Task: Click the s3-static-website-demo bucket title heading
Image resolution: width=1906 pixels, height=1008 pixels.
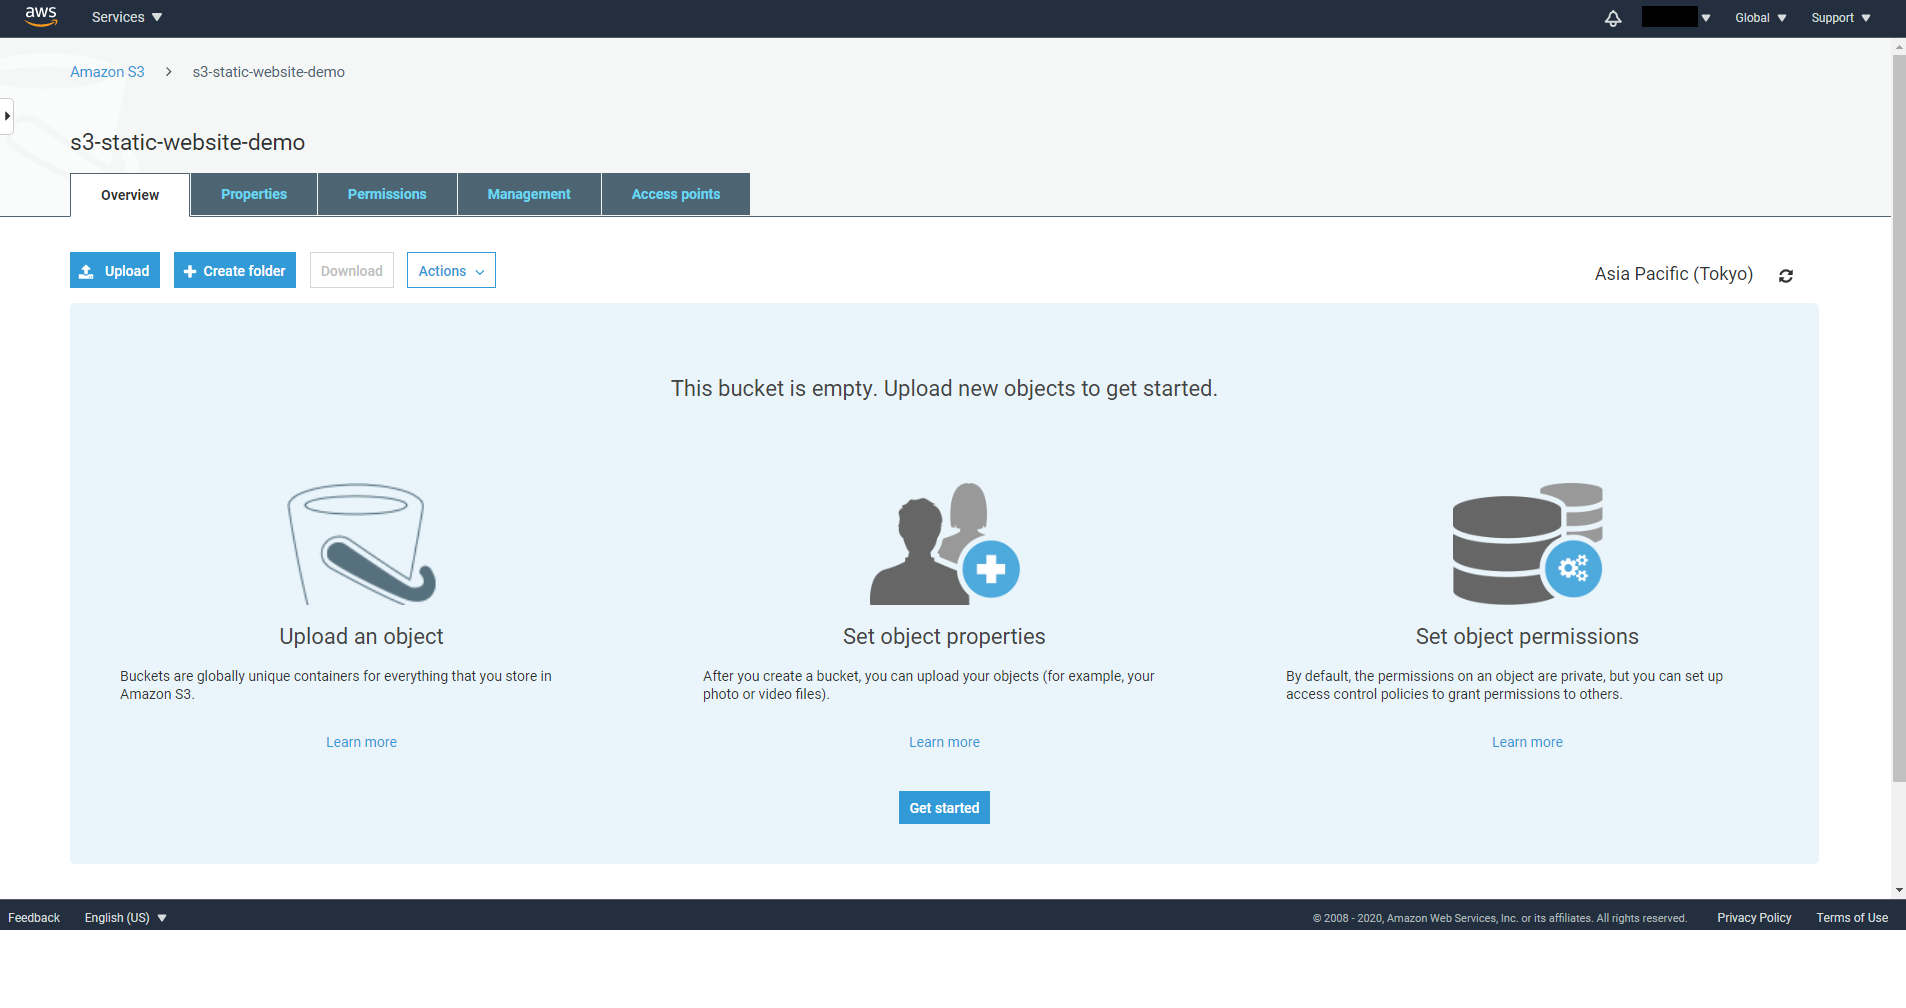Action: click(188, 142)
